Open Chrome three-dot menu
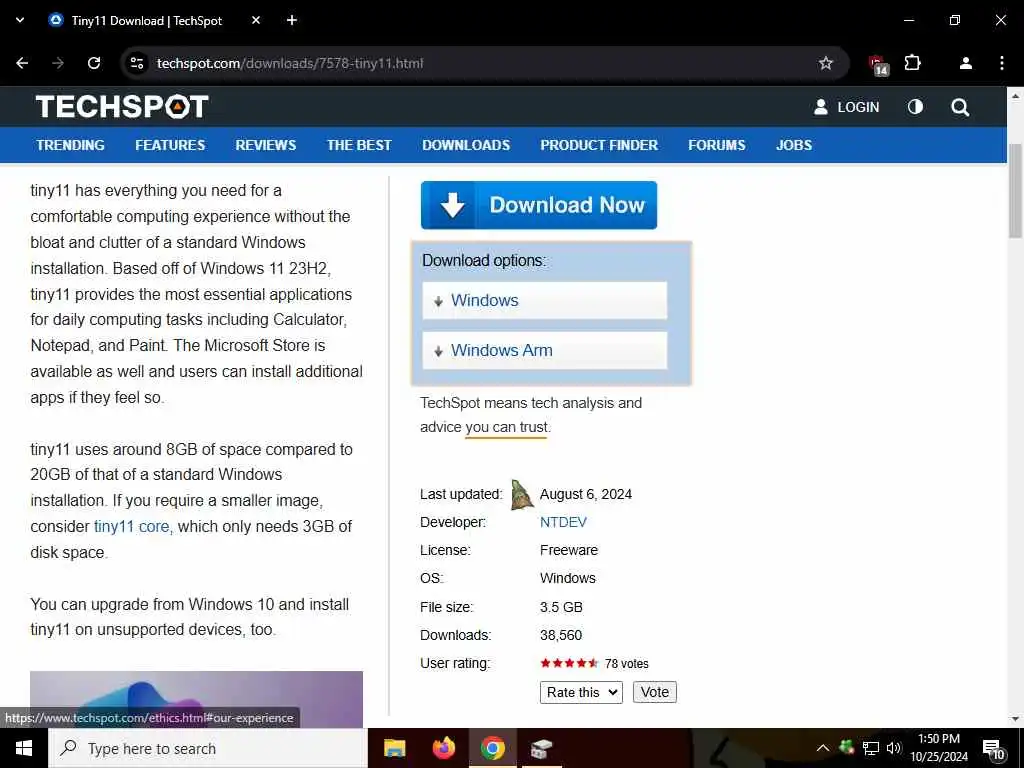Image resolution: width=1024 pixels, height=768 pixels. [x=1001, y=63]
